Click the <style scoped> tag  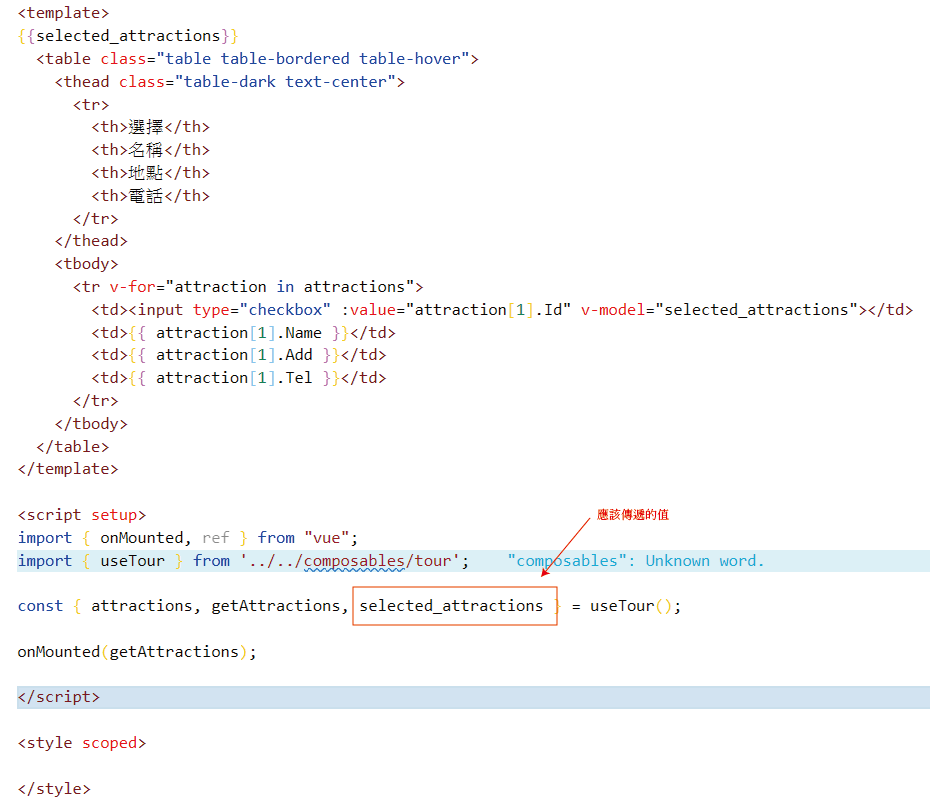pyautogui.click(x=82, y=743)
